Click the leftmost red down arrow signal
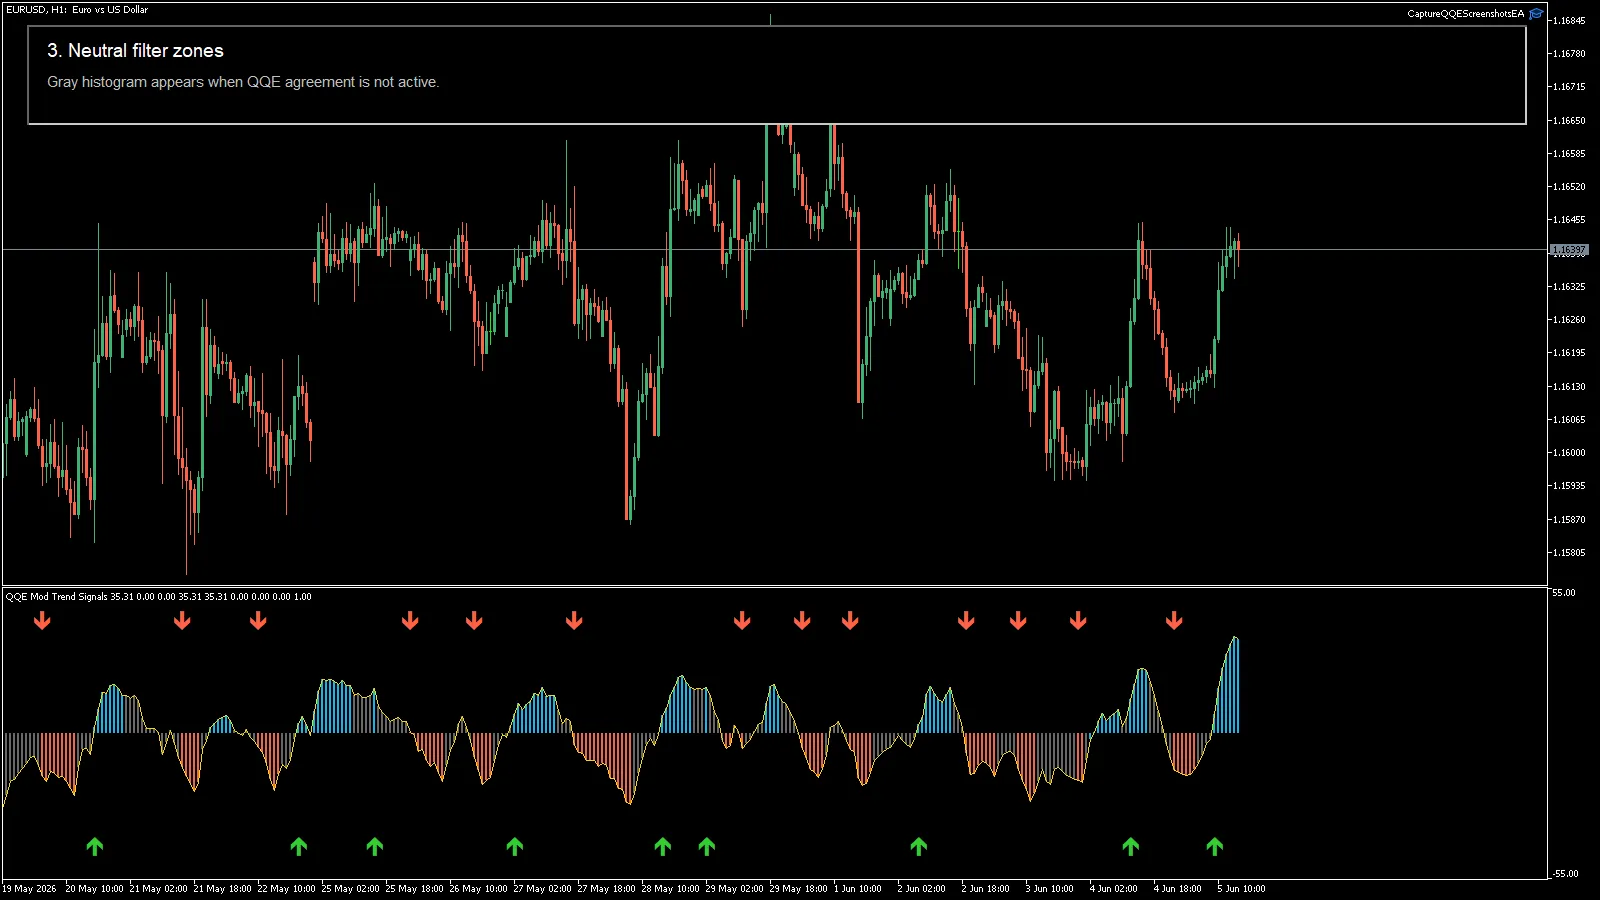1600x900 pixels. pyautogui.click(x=42, y=621)
